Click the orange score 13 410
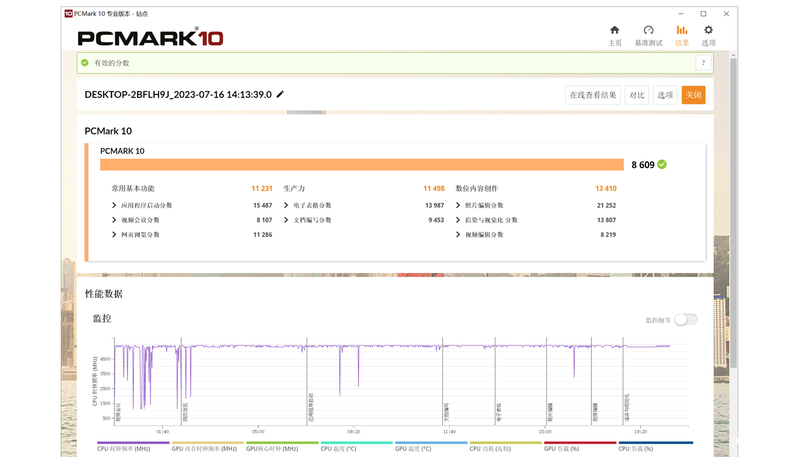 coord(606,188)
